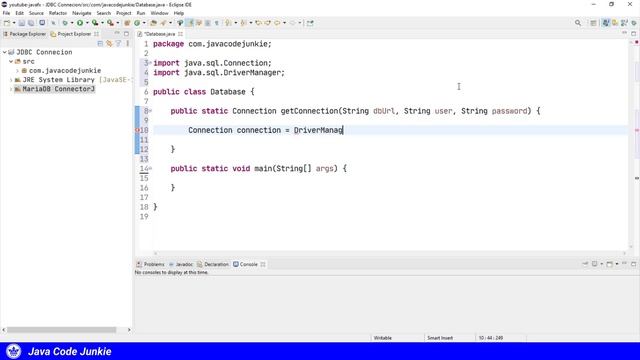Screen dimensions: 640x360
Task: Open Package Explorer view menu
Action: click(x=128, y=43)
